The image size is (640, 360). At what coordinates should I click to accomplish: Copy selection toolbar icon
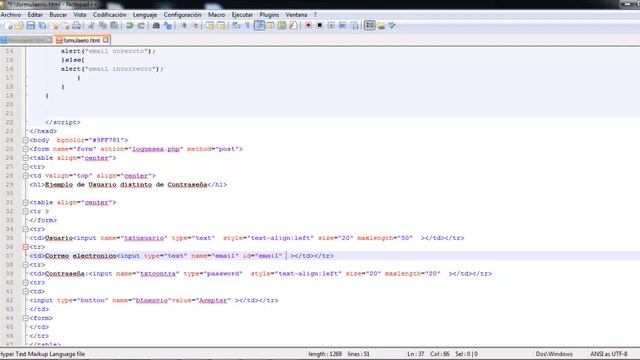[x=103, y=26]
